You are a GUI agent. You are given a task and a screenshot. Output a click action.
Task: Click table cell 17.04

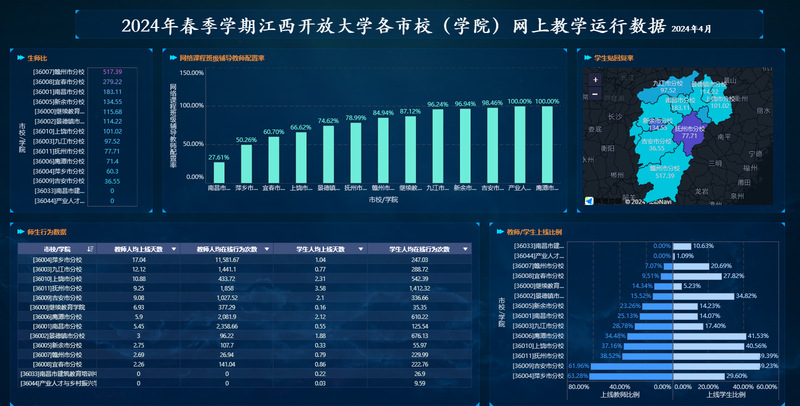coord(139,260)
